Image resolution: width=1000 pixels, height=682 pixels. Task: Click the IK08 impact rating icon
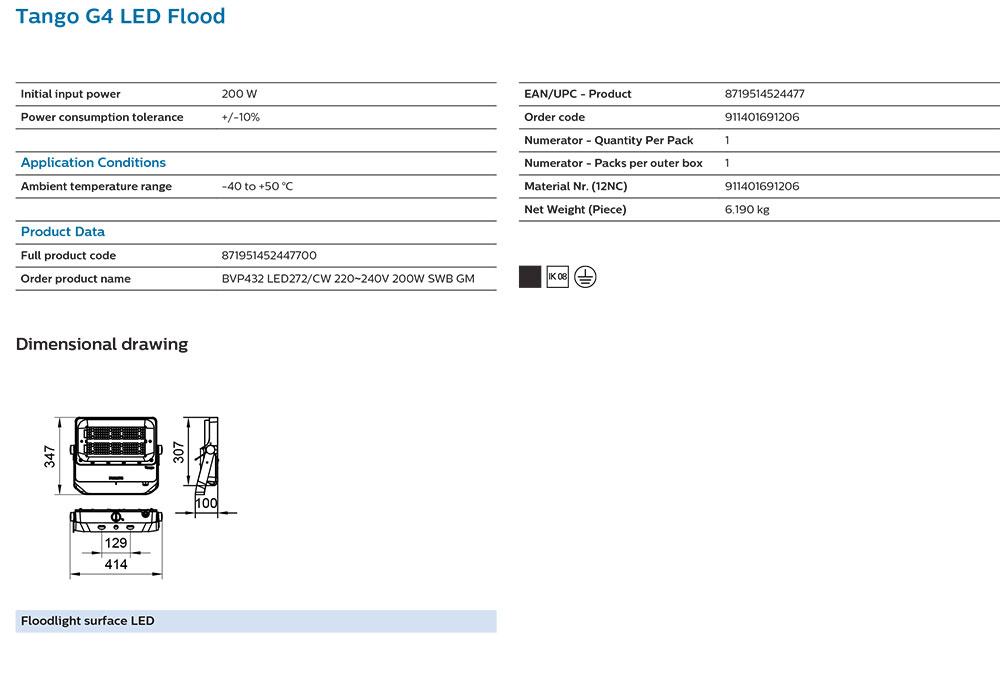[557, 276]
